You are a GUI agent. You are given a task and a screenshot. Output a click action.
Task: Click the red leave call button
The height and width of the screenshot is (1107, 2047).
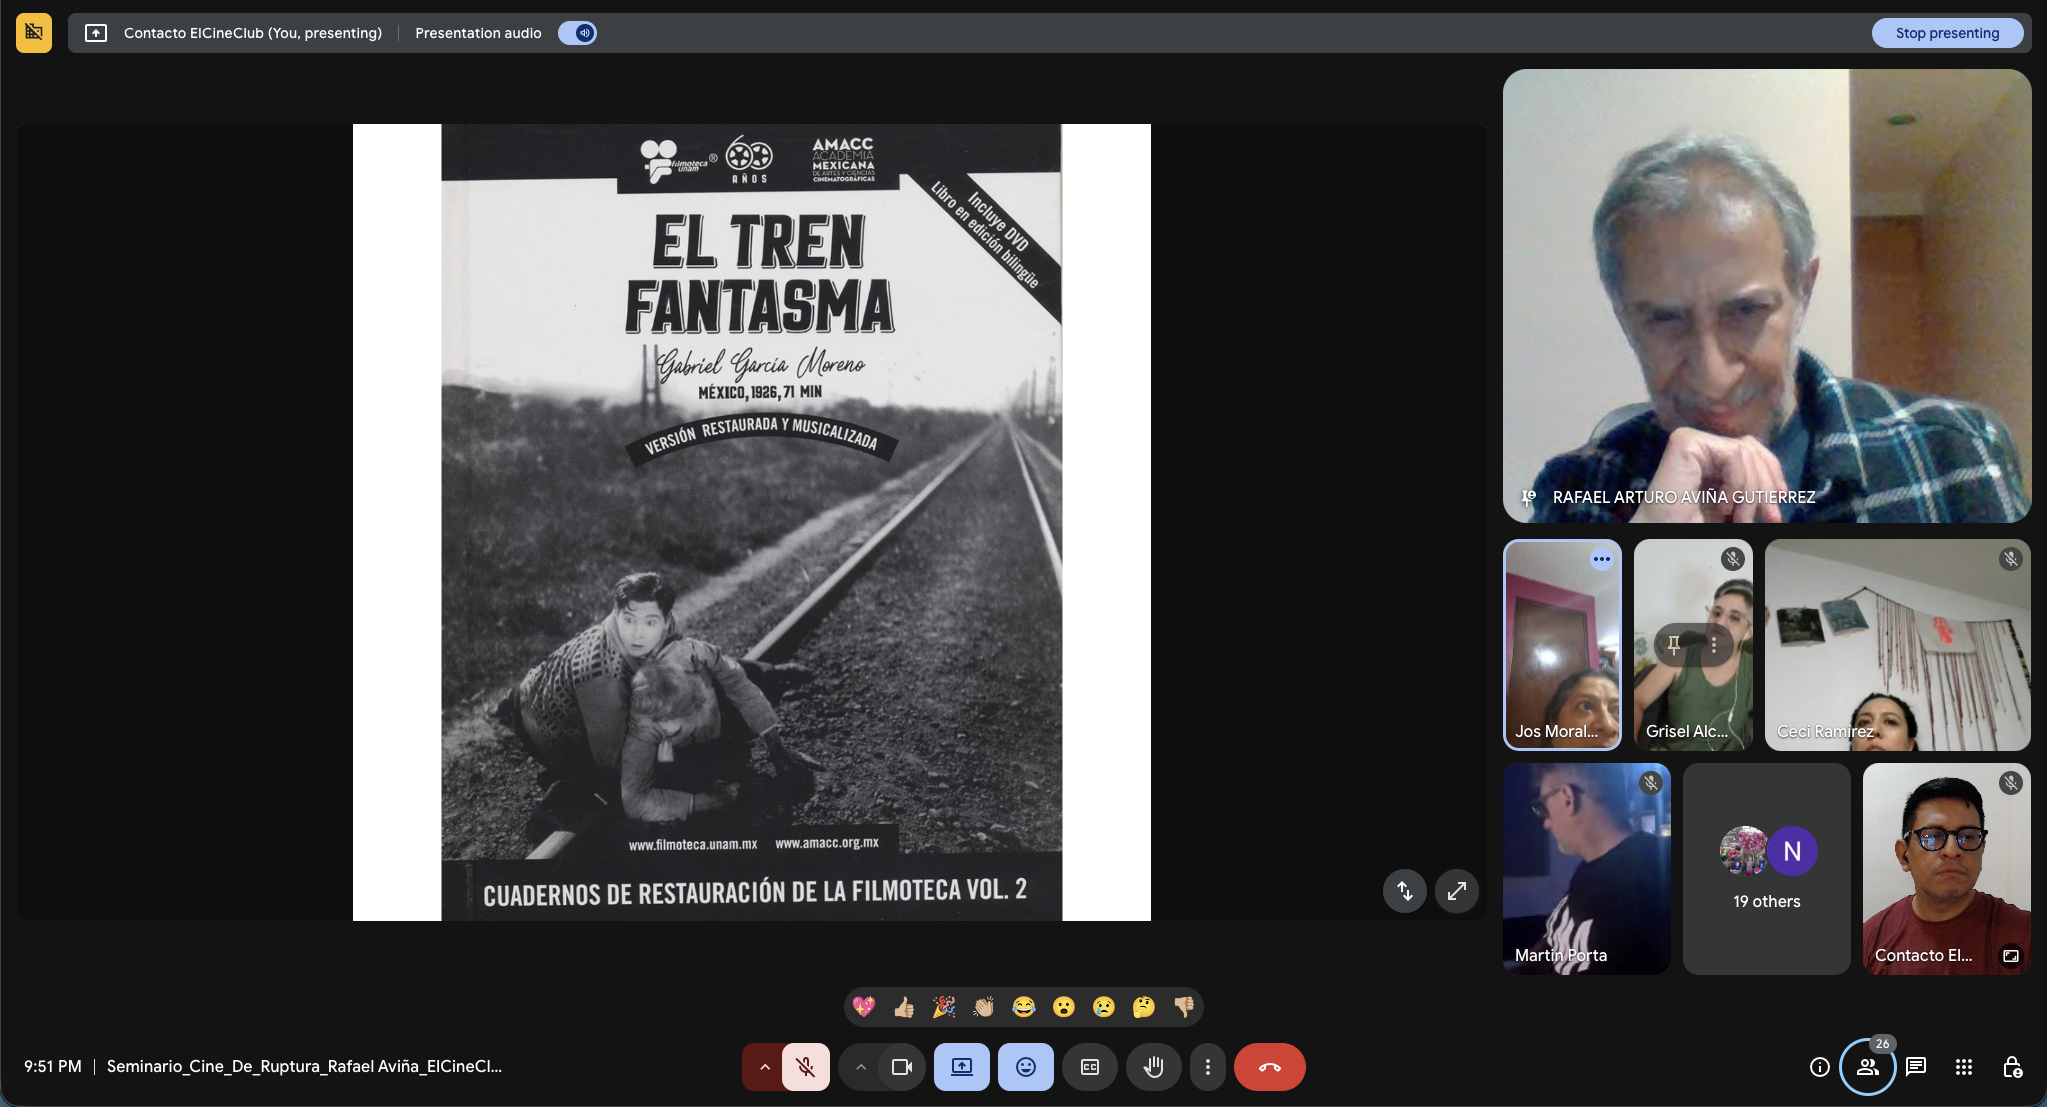tap(1269, 1067)
